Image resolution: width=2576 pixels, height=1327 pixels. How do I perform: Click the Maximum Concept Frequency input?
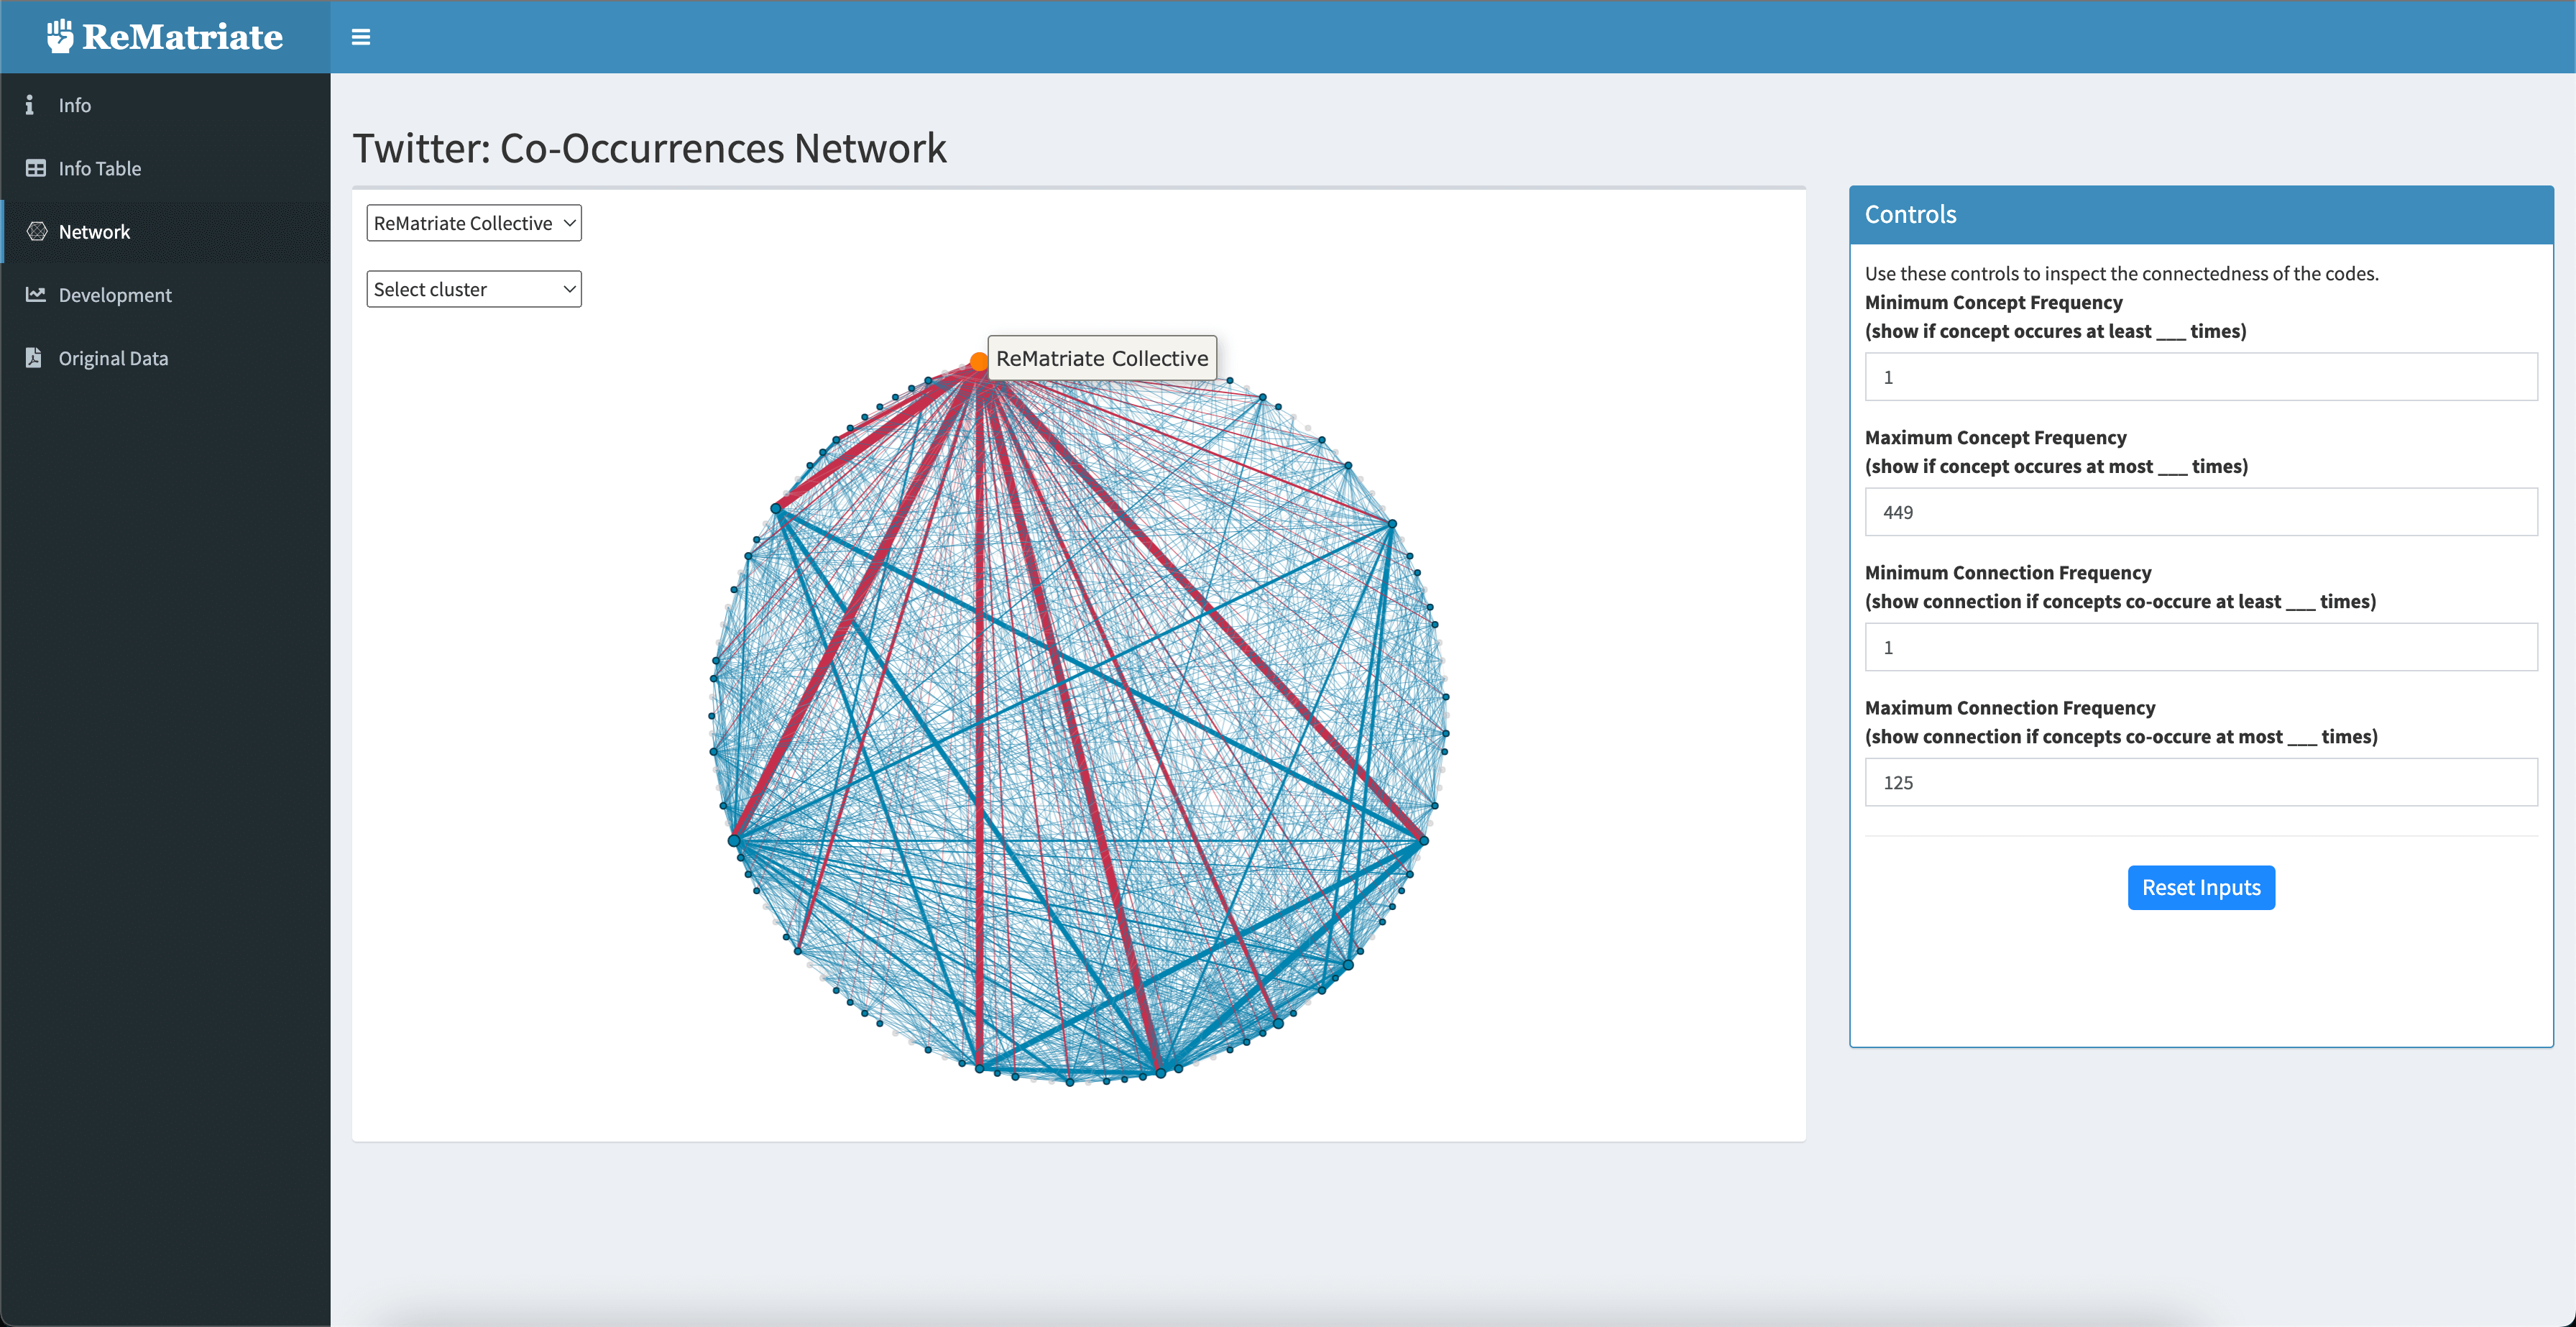point(2201,512)
